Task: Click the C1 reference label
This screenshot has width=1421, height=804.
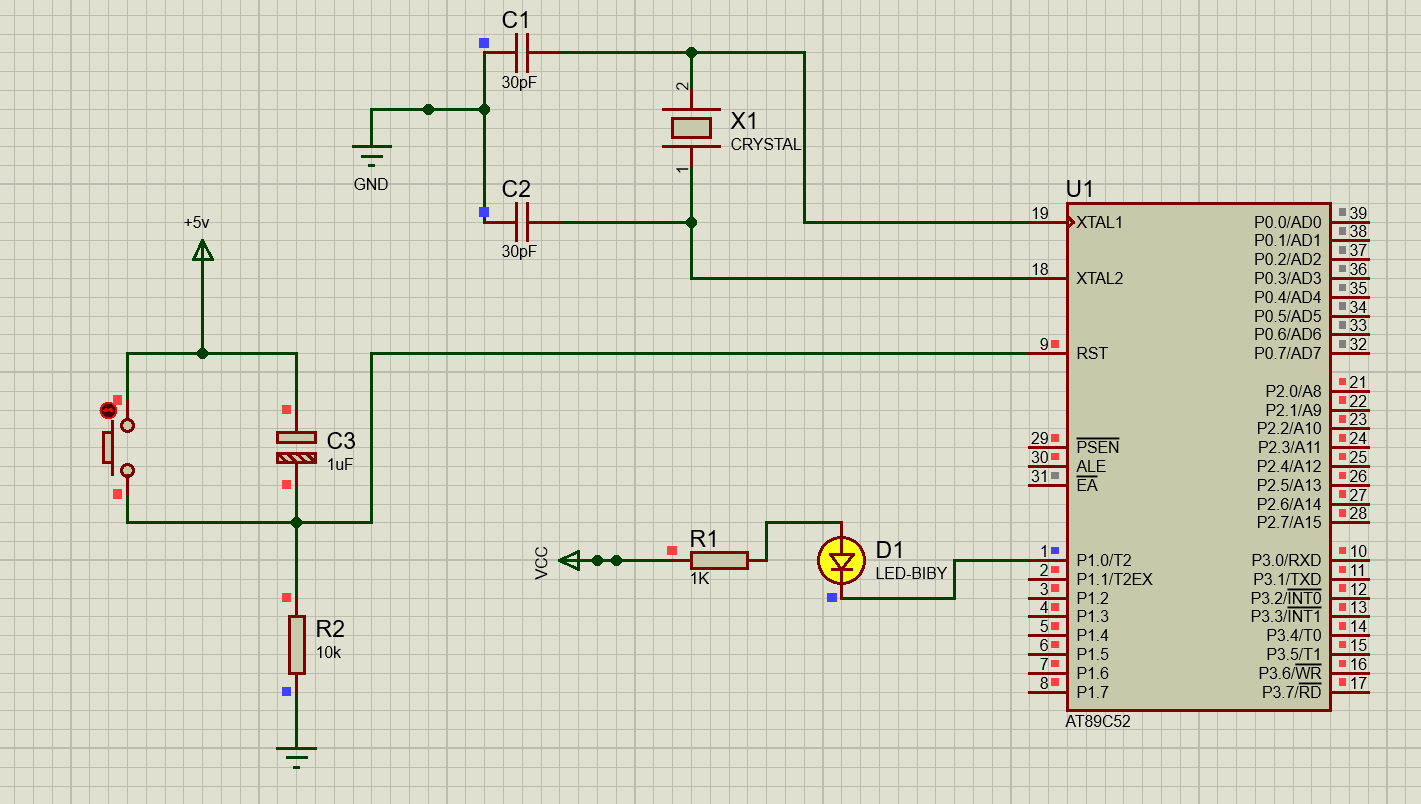Action: [516, 21]
